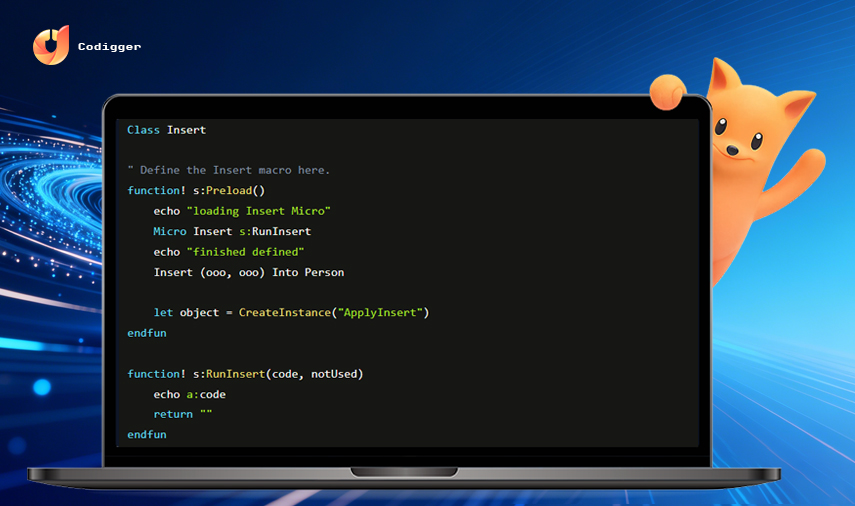Viewport: 855px width, 506px height.
Task: Click the laptop hinge notch below the screen
Action: click(x=404, y=472)
